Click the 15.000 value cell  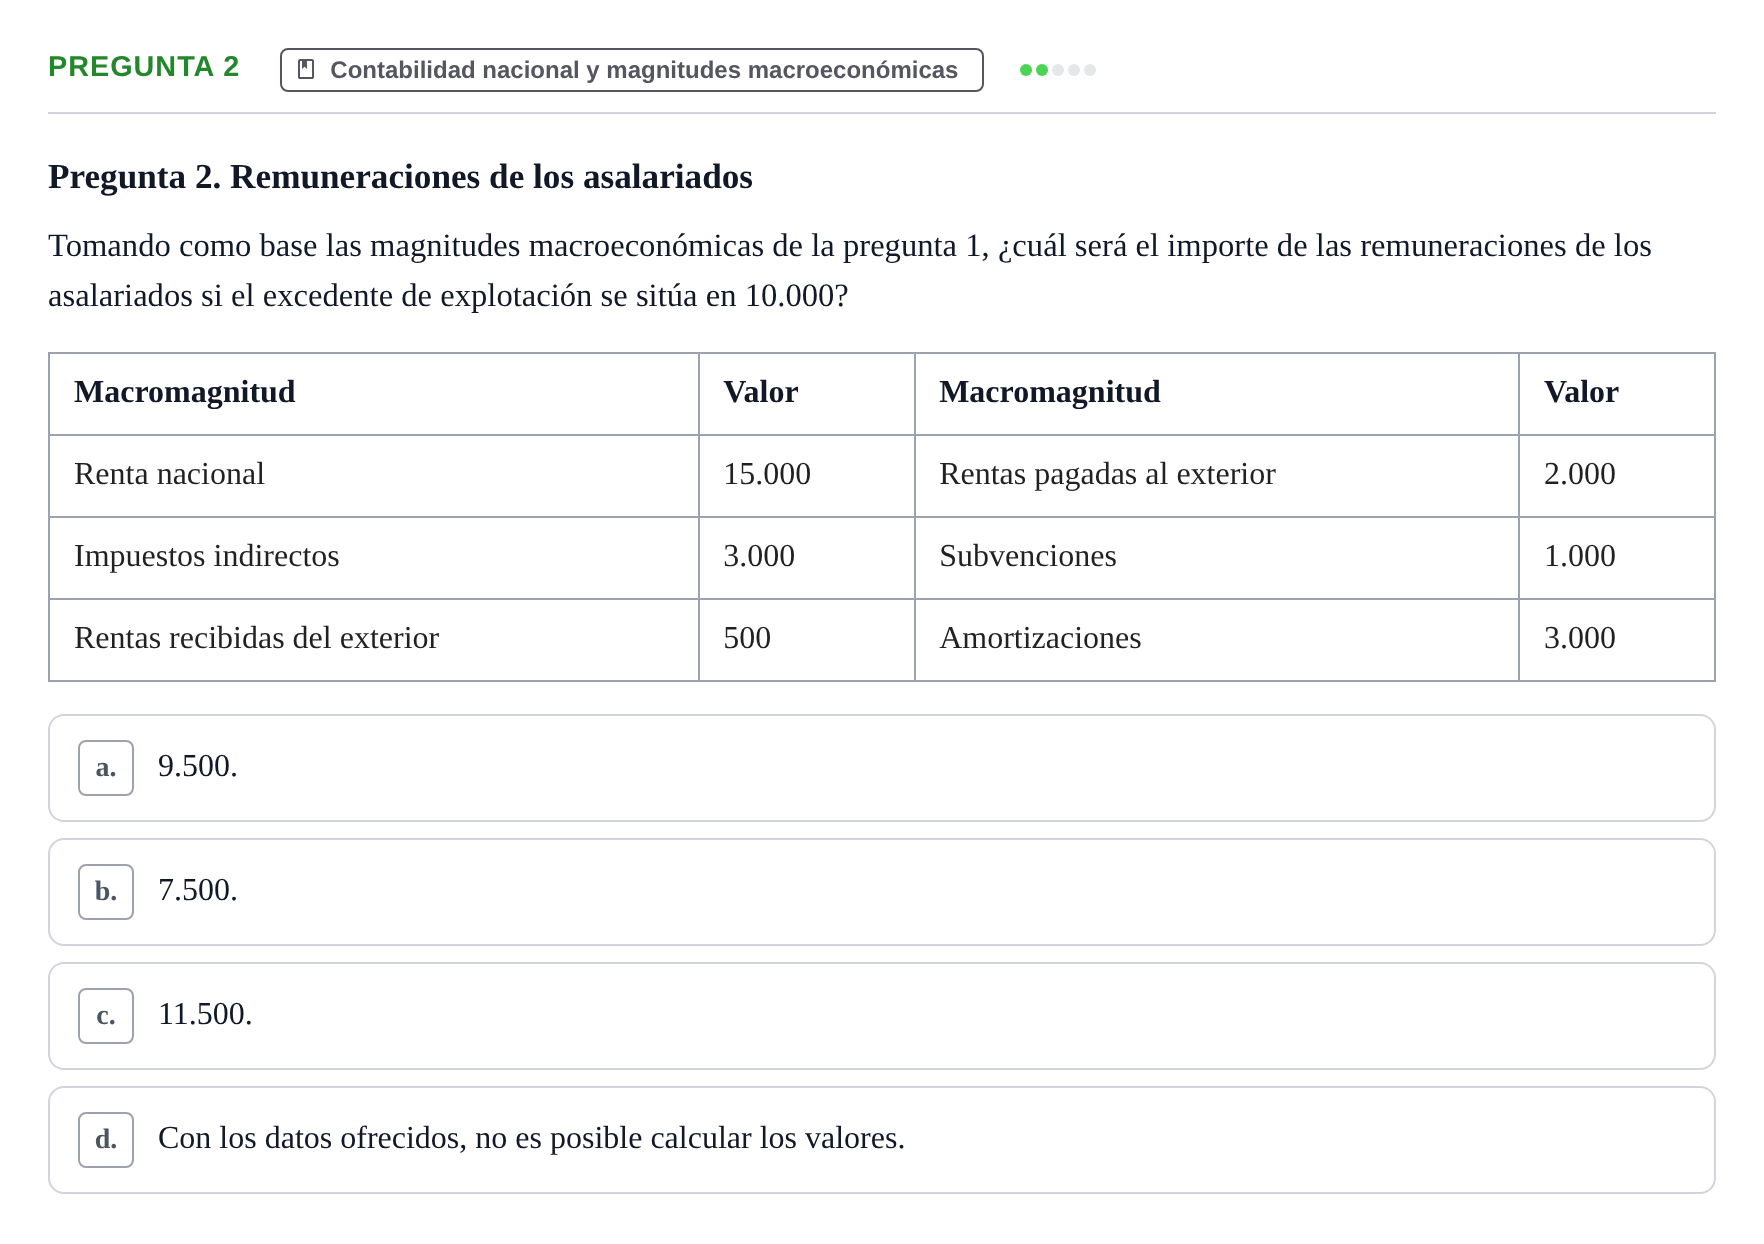tap(807, 476)
